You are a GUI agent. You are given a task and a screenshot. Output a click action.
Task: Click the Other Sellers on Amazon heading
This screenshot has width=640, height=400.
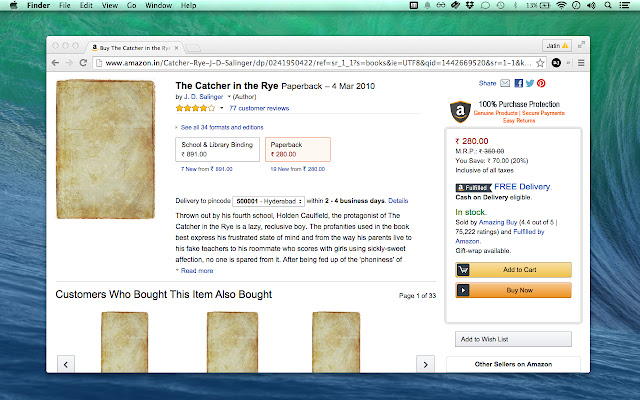pyautogui.click(x=513, y=364)
